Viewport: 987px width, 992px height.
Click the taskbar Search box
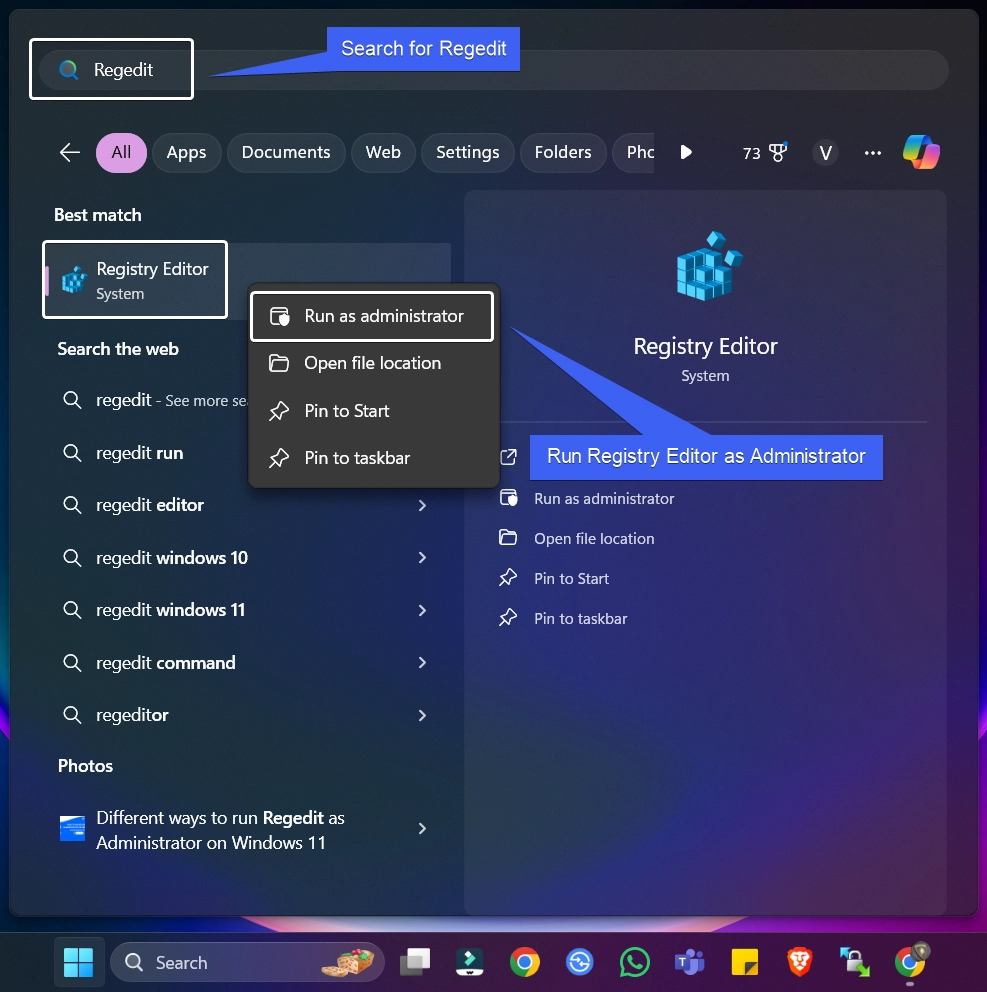tap(247, 962)
